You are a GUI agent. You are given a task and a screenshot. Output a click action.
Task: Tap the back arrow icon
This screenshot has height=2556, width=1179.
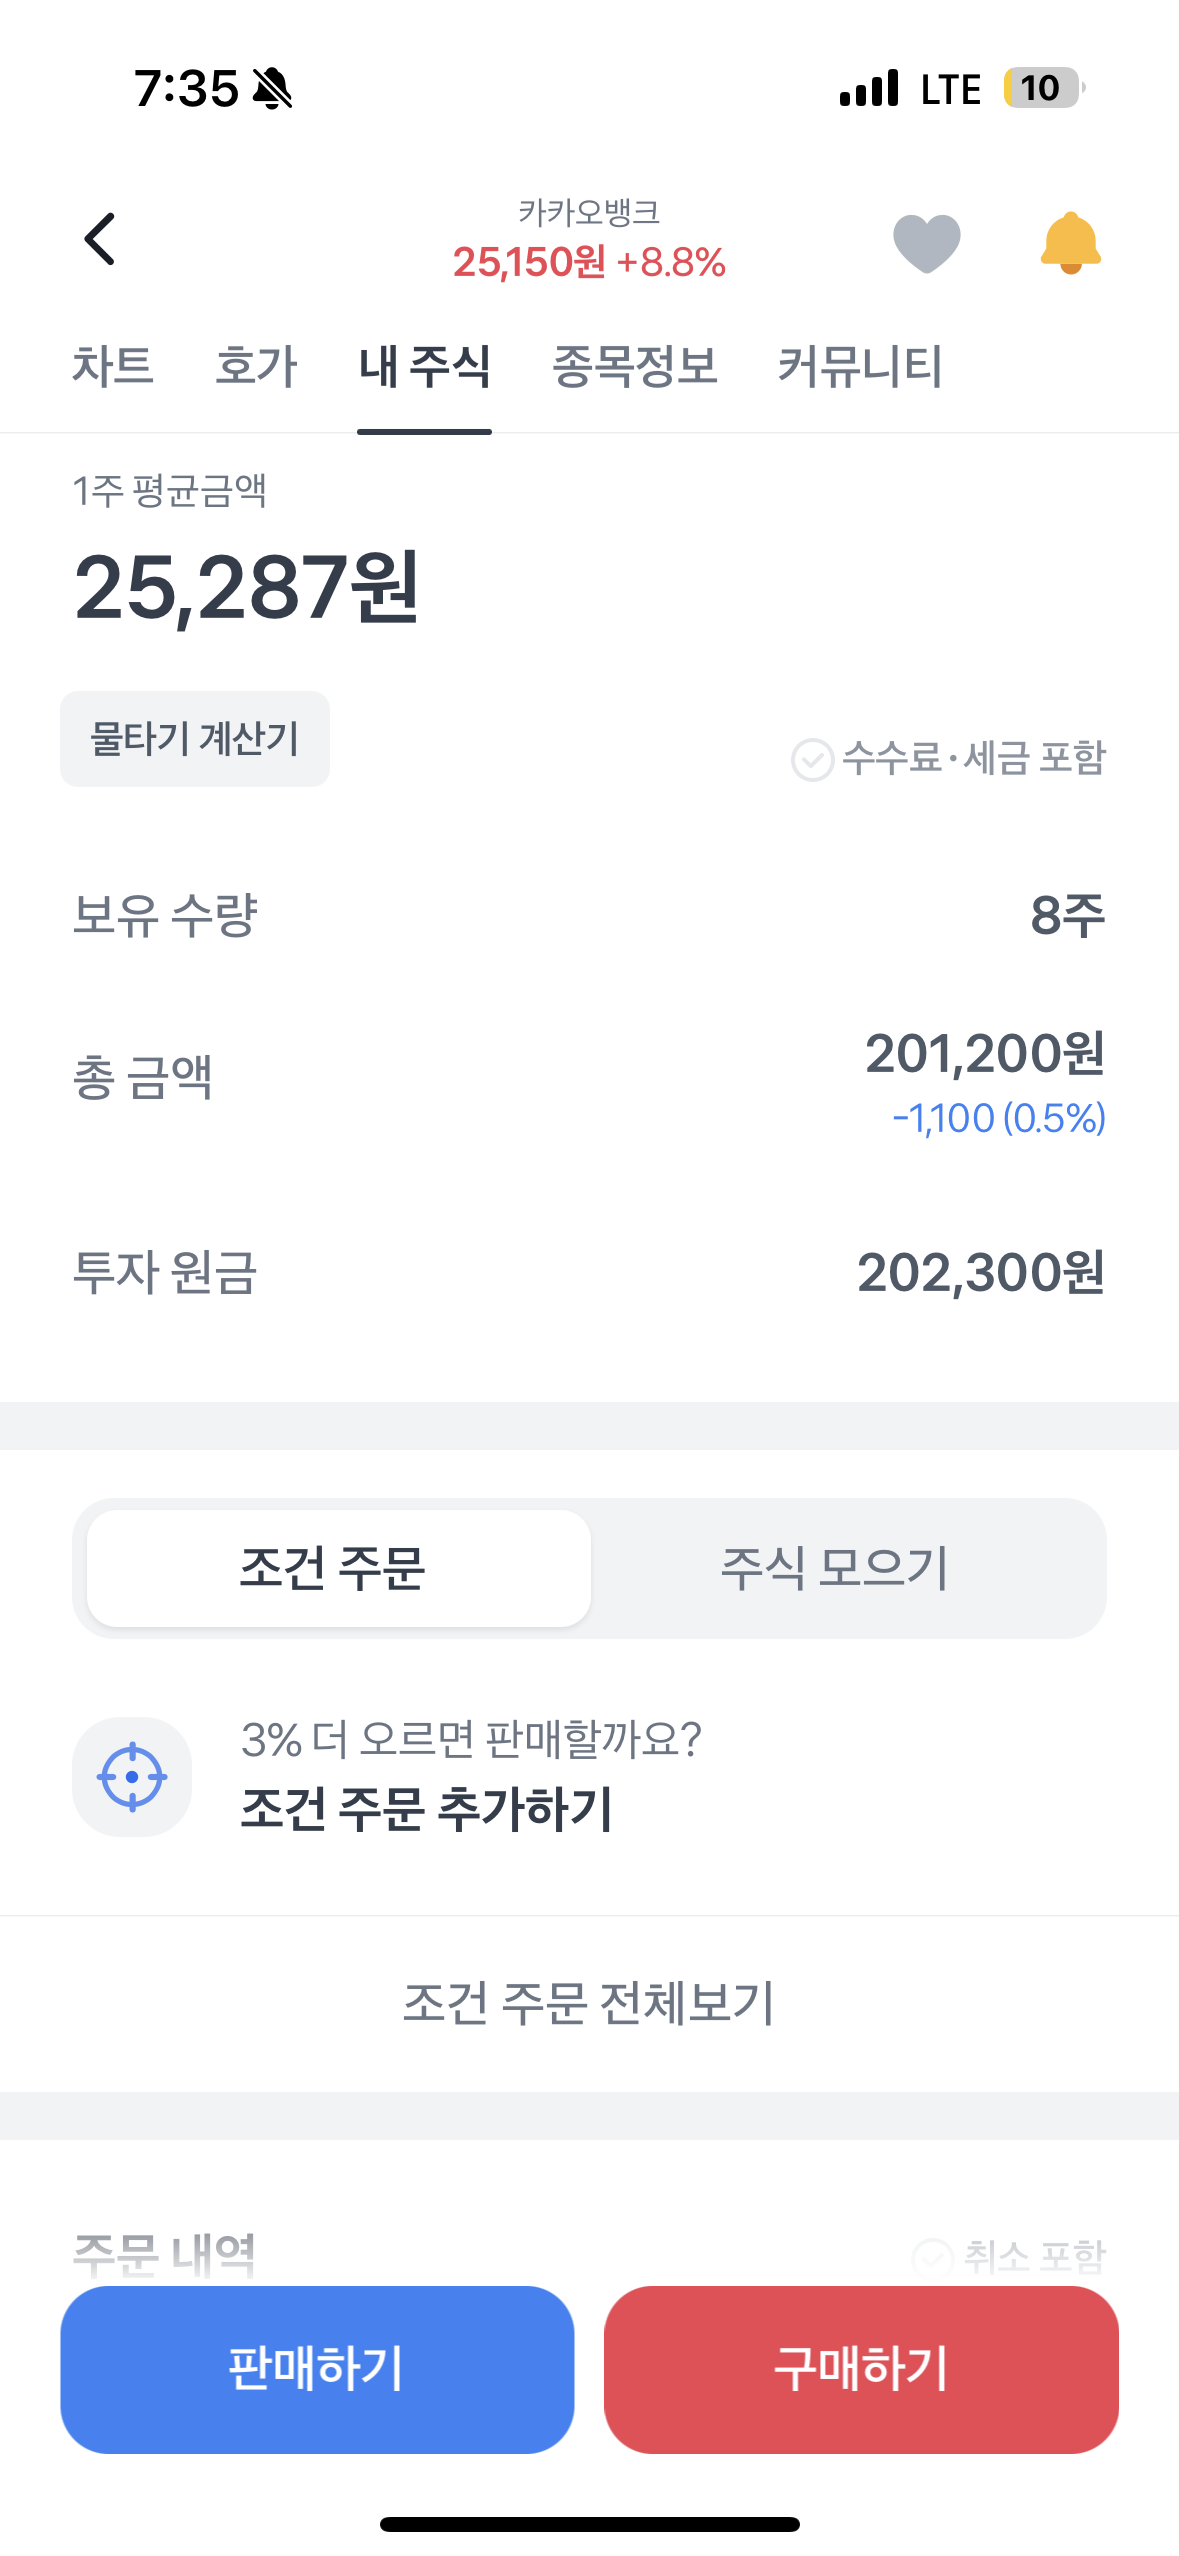point(100,240)
